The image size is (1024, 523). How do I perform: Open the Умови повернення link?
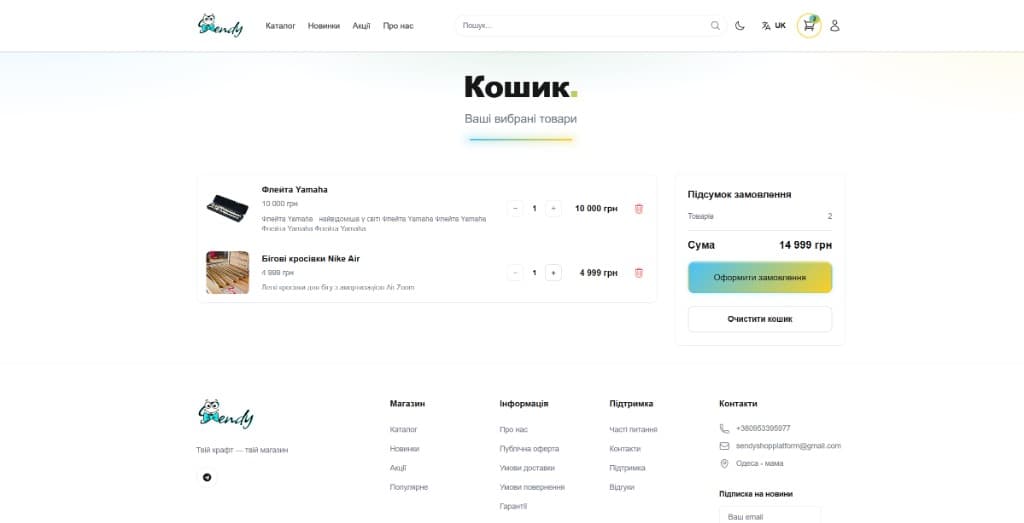532,487
